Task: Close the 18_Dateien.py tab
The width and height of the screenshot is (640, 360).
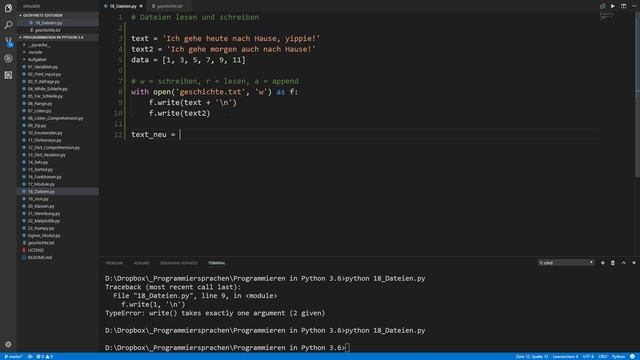Action: 141,6
